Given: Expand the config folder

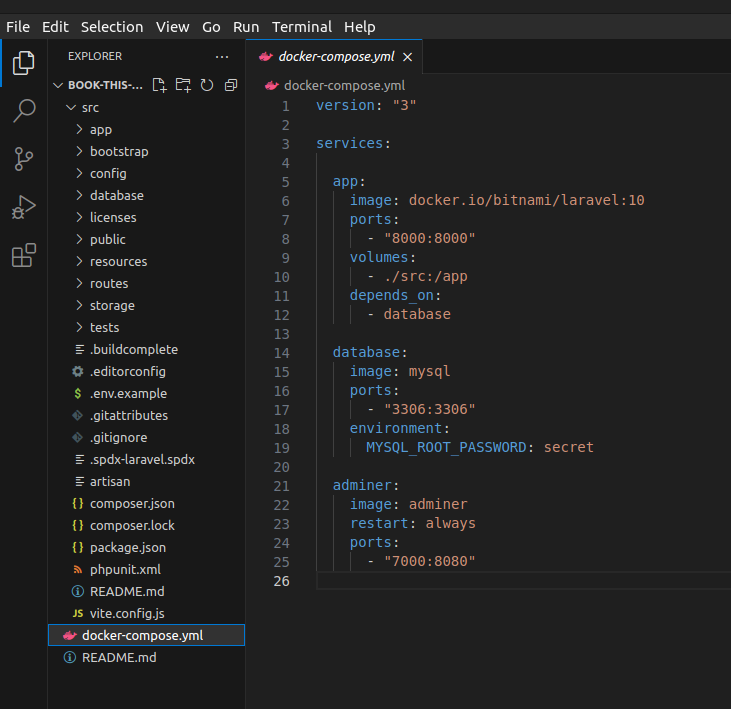Looking at the screenshot, I should [x=79, y=173].
